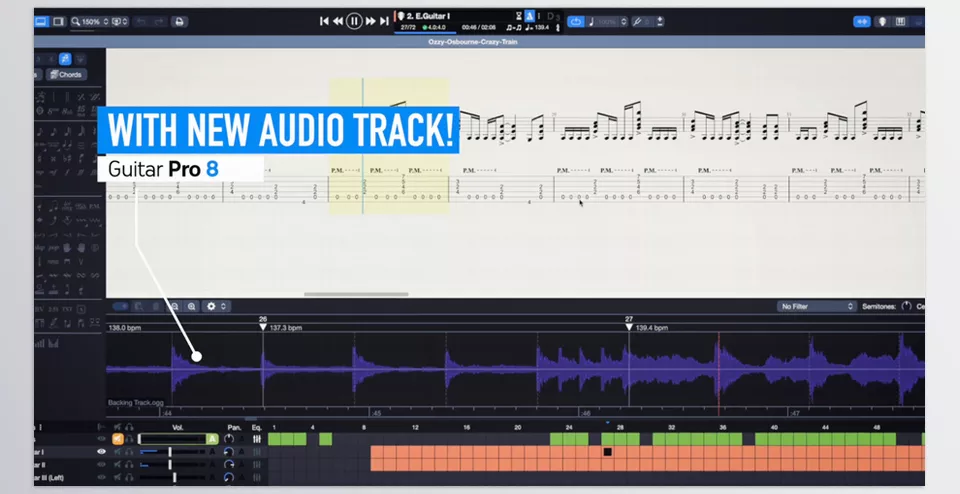
Task: Click the bar 26 sync point marker
Action: (263, 327)
